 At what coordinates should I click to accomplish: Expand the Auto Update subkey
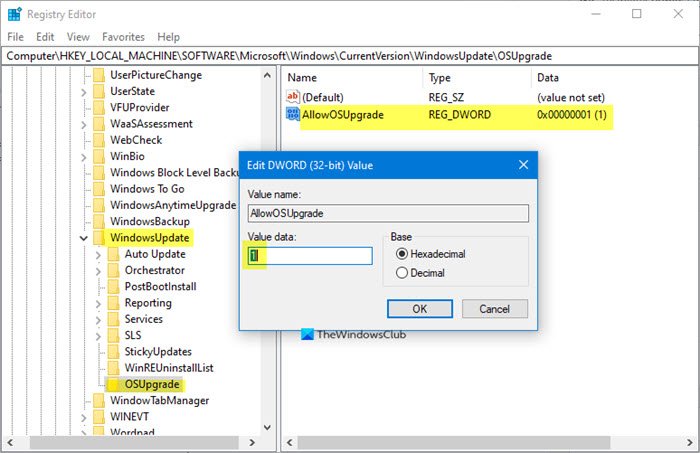[98, 255]
